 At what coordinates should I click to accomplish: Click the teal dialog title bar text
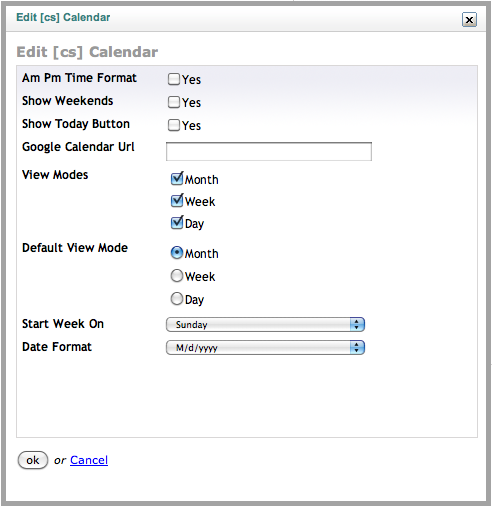(63, 17)
